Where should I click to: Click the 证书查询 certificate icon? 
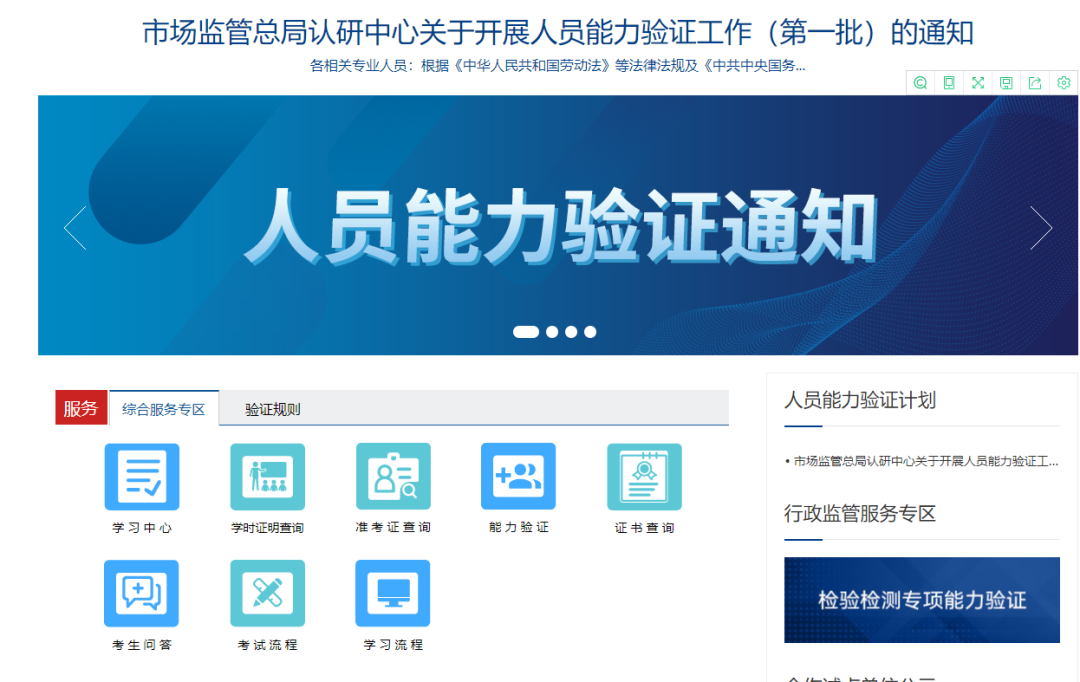(644, 477)
